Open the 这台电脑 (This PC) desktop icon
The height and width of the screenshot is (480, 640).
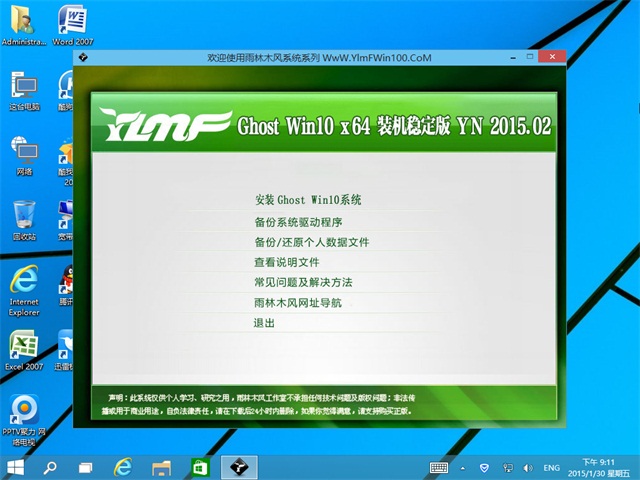point(24,91)
